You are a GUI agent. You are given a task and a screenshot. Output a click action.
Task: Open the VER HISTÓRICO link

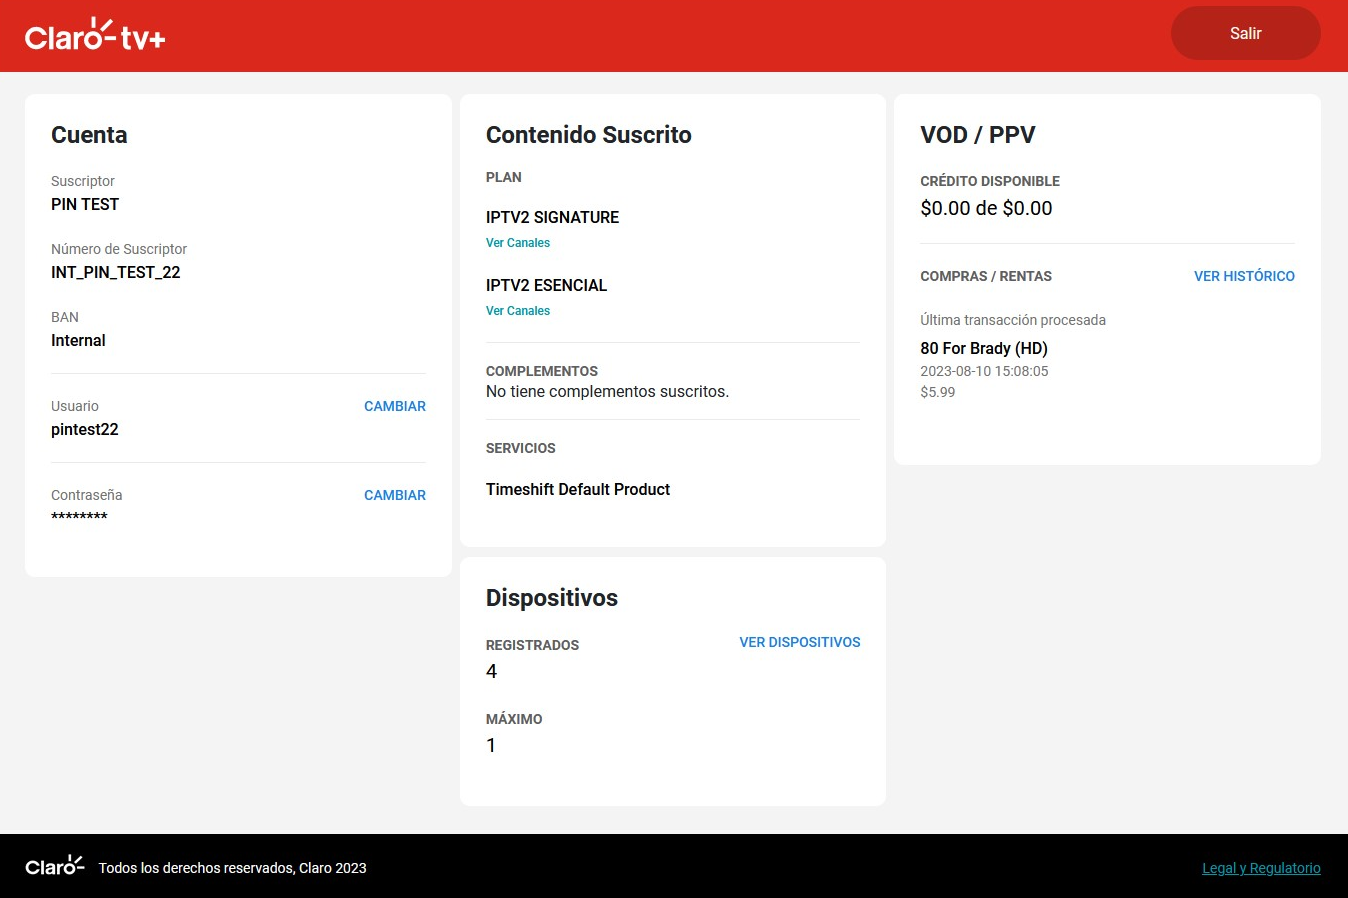click(1244, 276)
